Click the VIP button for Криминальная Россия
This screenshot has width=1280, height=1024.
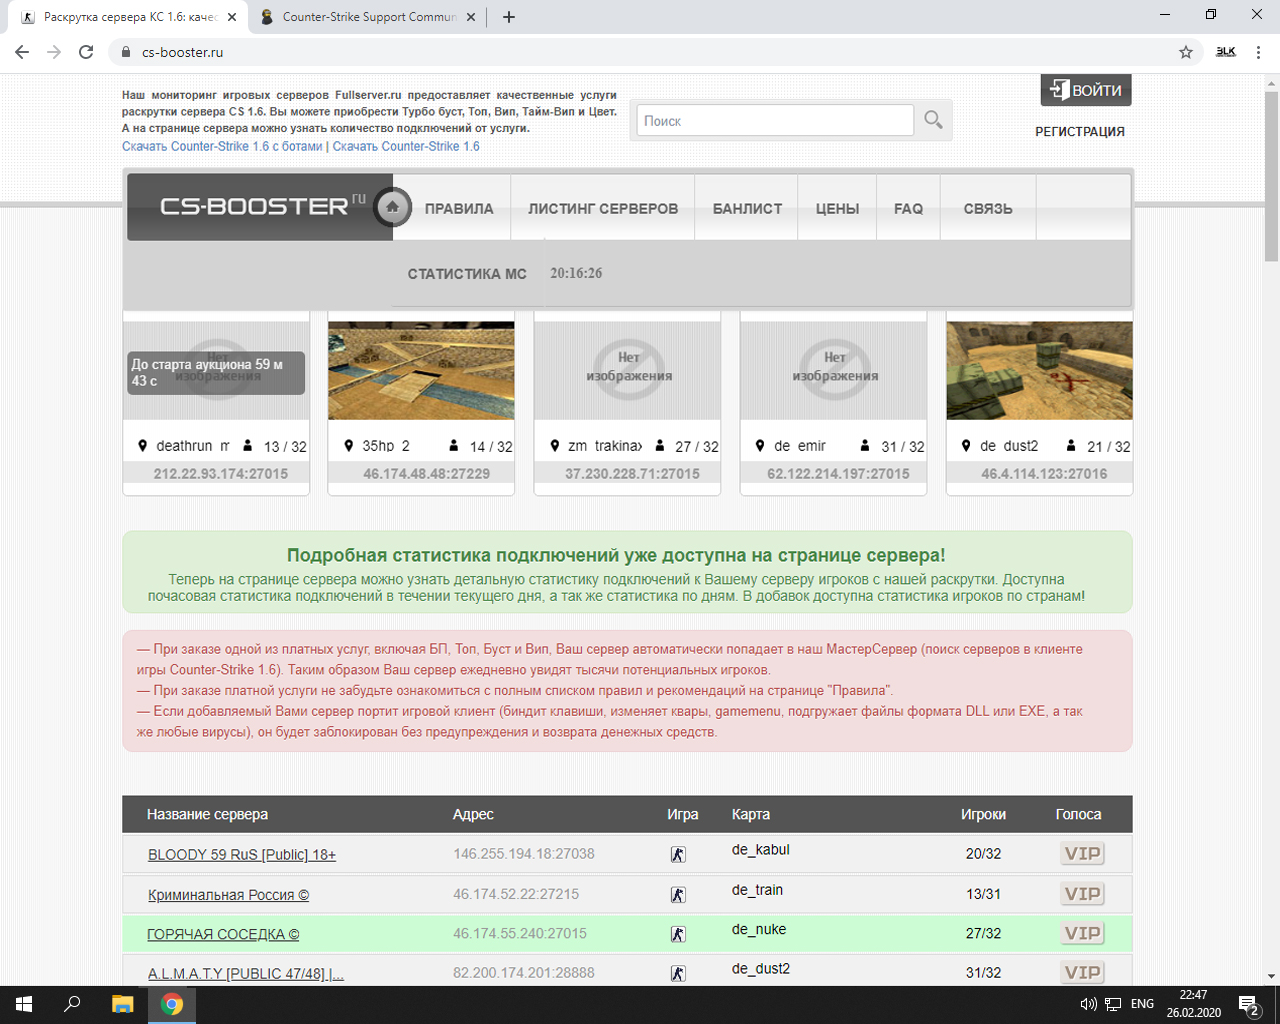[1083, 894]
